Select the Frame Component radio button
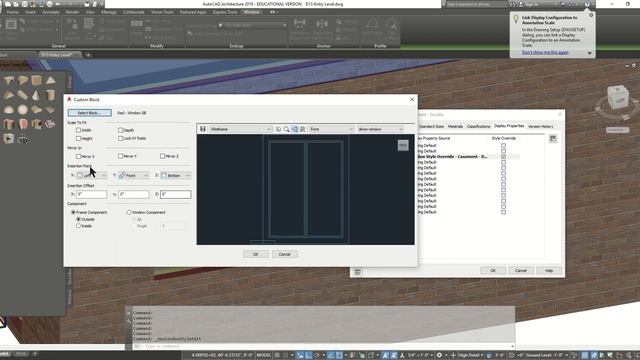The height and width of the screenshot is (360, 640). click(73, 212)
